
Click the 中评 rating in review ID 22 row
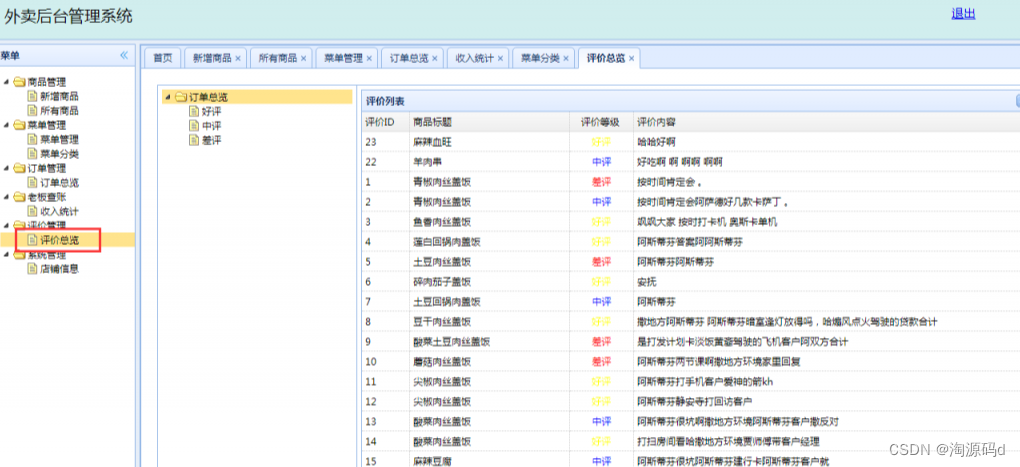pos(601,161)
